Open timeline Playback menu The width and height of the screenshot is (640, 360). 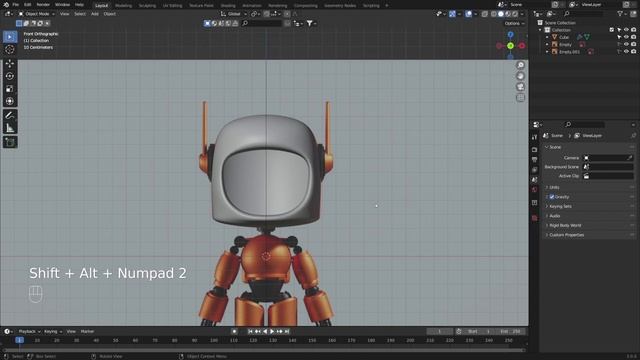29,331
